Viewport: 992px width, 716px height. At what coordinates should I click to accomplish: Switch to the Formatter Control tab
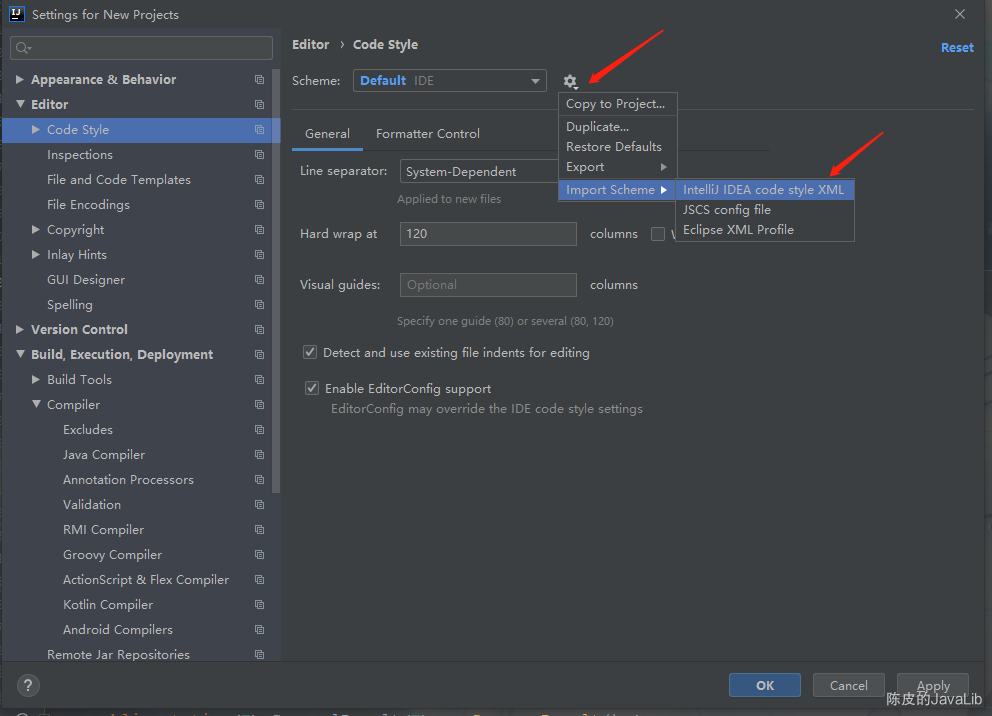427,133
